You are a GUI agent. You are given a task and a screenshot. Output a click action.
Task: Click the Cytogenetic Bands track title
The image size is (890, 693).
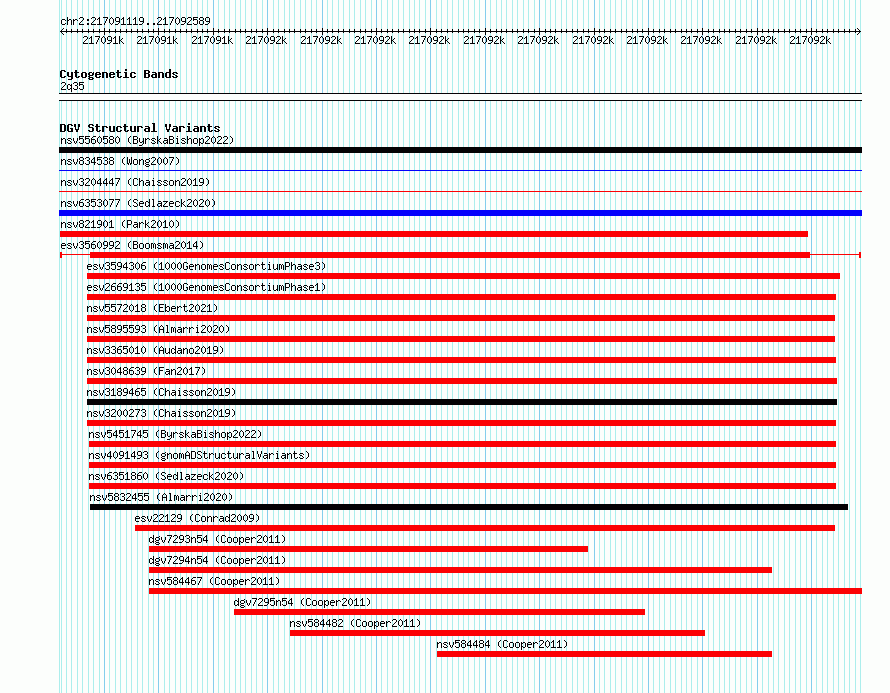click(119, 74)
